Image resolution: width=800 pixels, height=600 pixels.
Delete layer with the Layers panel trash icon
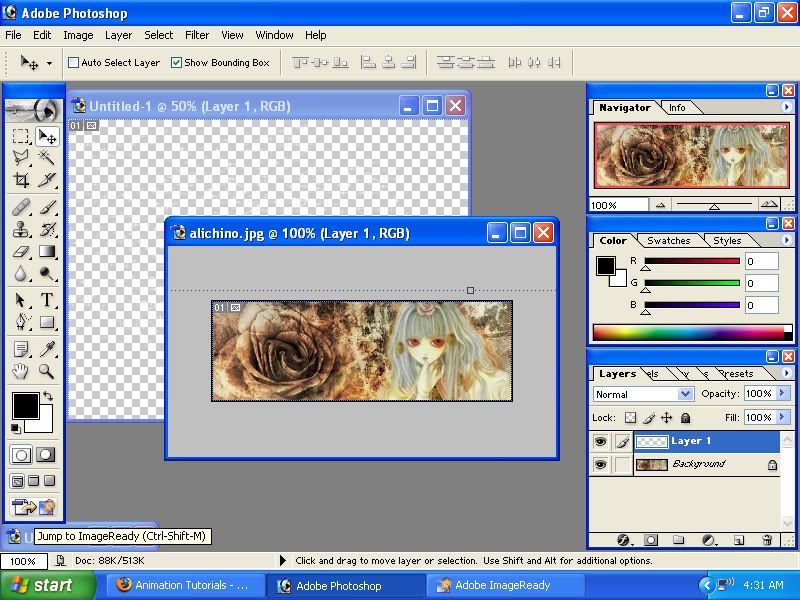click(766, 540)
